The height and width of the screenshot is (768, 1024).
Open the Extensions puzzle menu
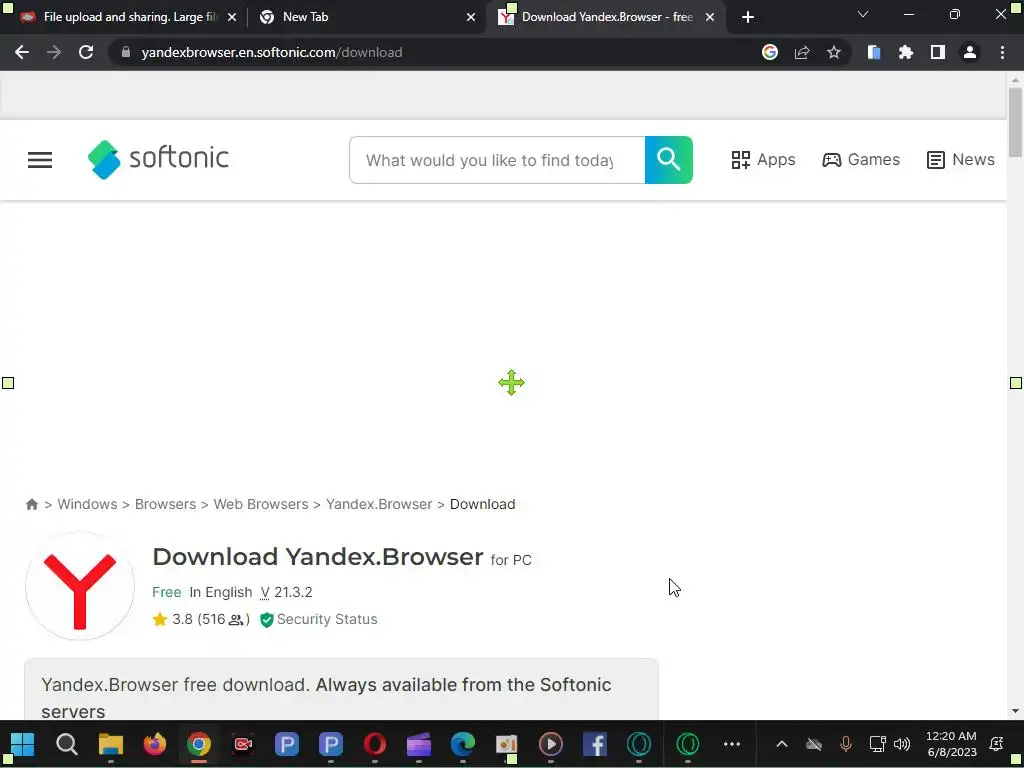[906, 52]
